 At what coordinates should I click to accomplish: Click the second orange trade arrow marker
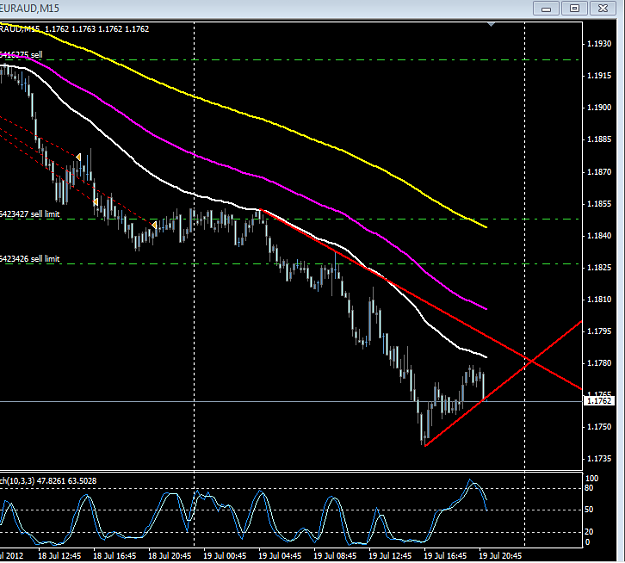click(x=95, y=202)
